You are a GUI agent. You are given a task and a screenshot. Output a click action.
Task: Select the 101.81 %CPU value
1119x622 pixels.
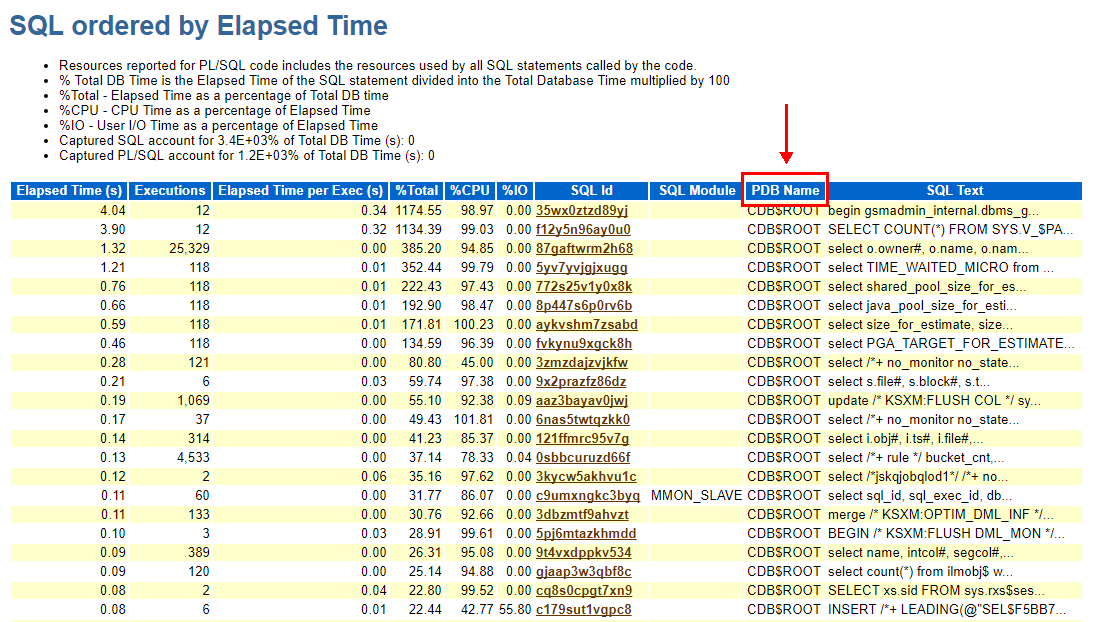pyautogui.click(x=474, y=419)
